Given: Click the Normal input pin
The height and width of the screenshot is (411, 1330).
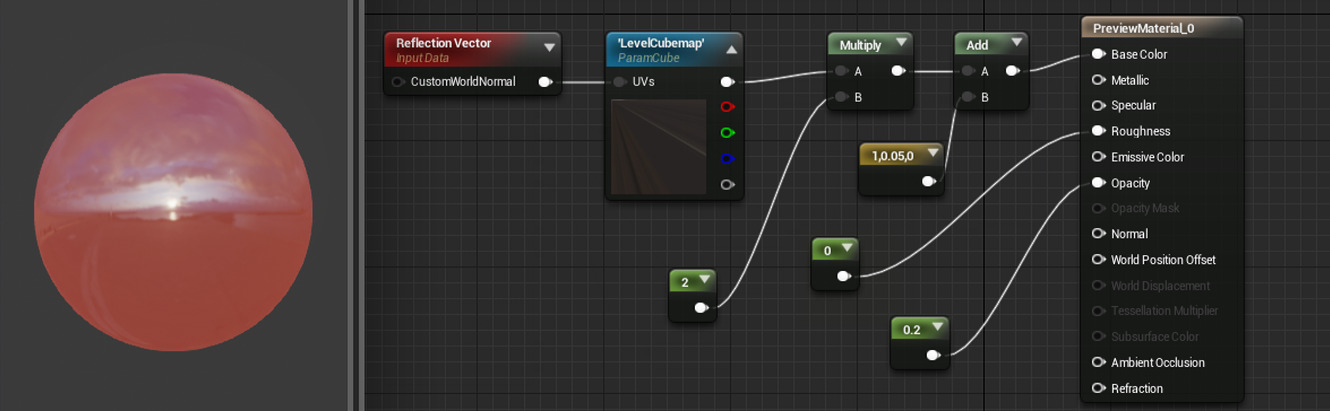Looking at the screenshot, I should (x=1098, y=234).
